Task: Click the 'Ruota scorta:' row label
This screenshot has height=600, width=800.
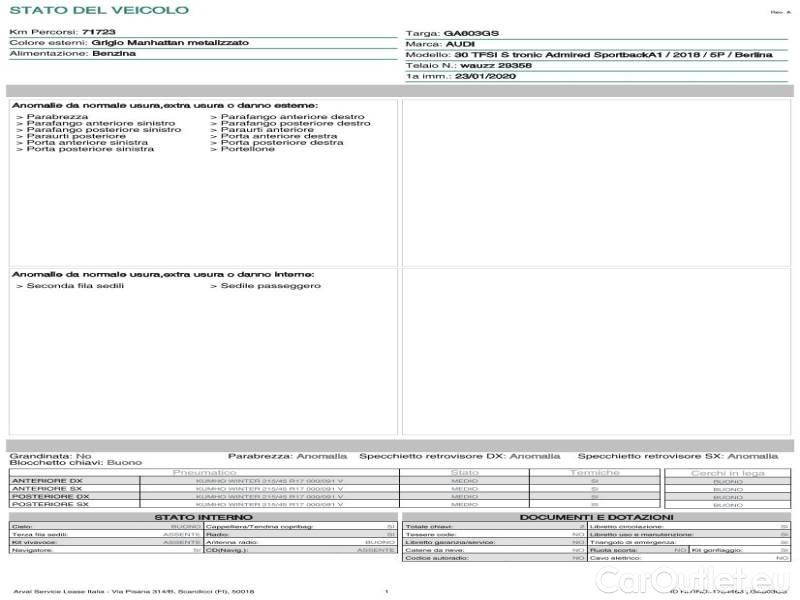Action: (x=613, y=550)
